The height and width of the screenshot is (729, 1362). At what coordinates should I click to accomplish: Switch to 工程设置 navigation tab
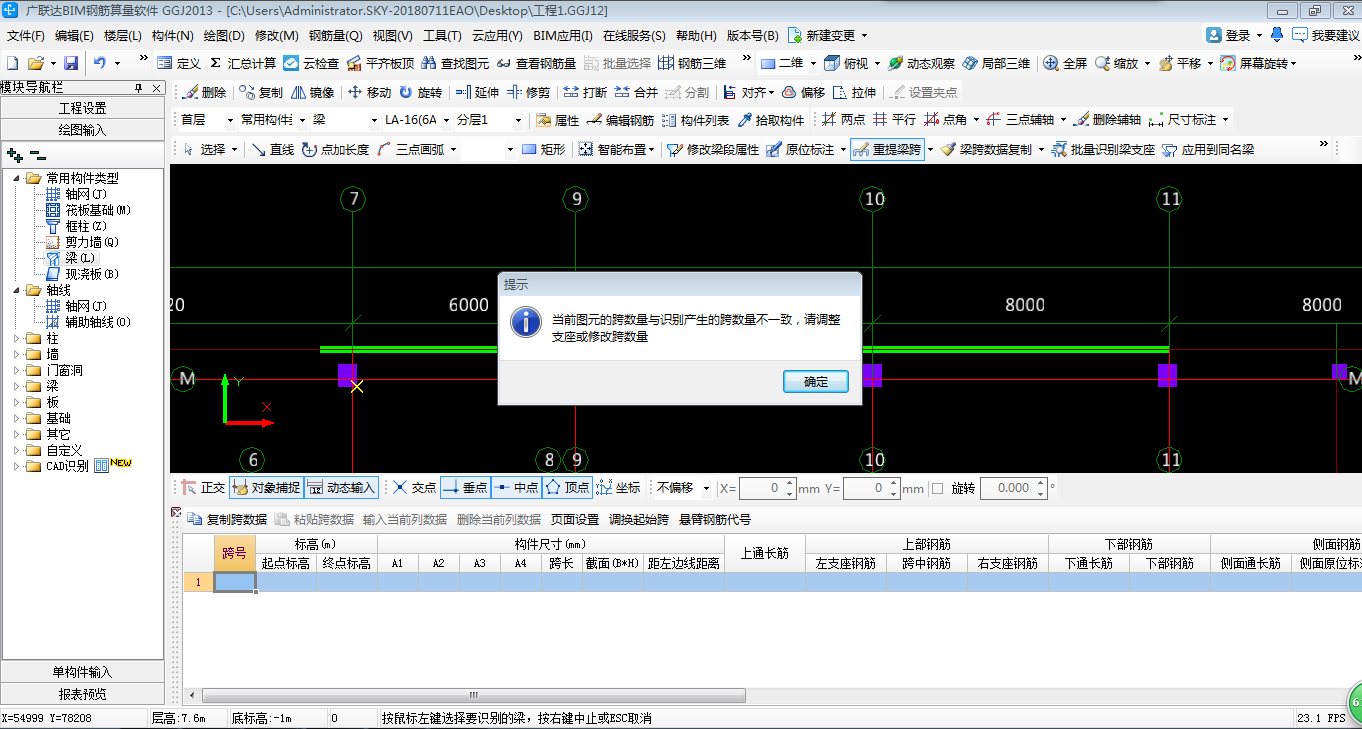point(83,108)
